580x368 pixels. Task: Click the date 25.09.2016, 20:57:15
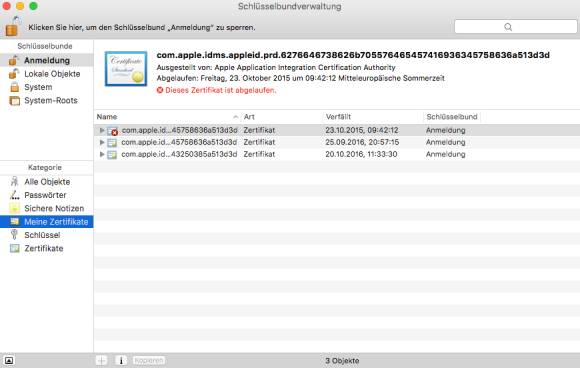point(362,142)
